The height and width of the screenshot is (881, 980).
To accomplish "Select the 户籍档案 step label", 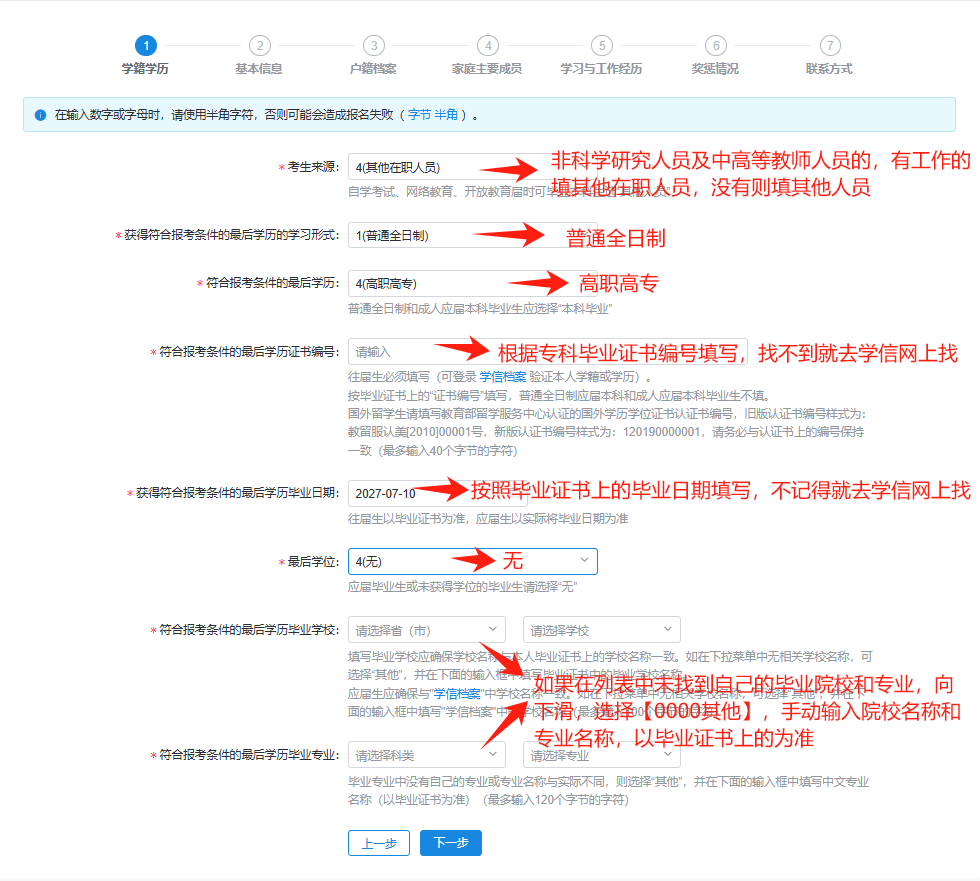I will [373, 69].
